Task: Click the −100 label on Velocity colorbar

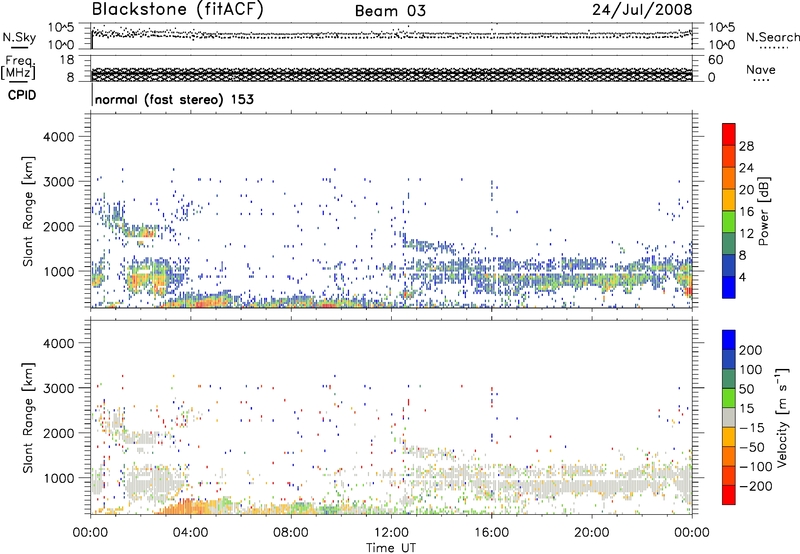Action: point(756,467)
